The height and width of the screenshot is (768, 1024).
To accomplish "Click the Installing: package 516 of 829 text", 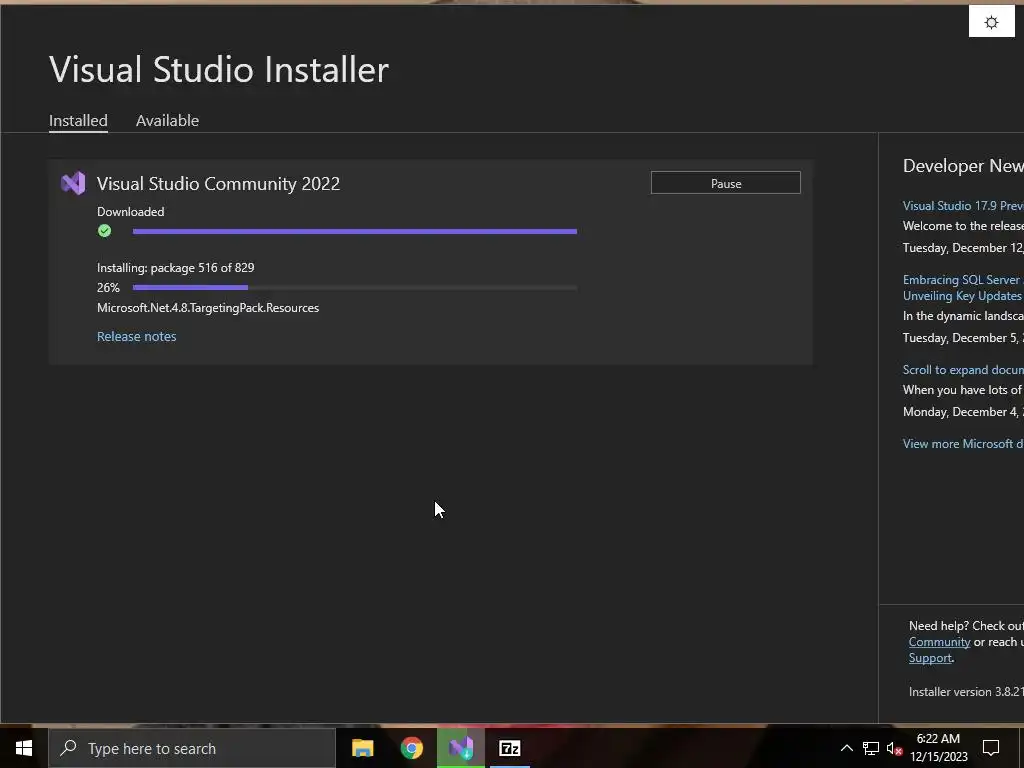I will pos(176,268).
